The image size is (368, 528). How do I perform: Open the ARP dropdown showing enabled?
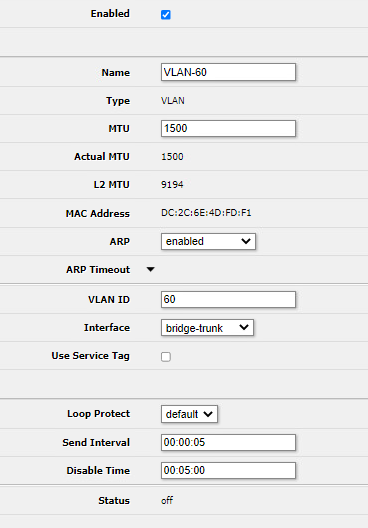point(208,241)
